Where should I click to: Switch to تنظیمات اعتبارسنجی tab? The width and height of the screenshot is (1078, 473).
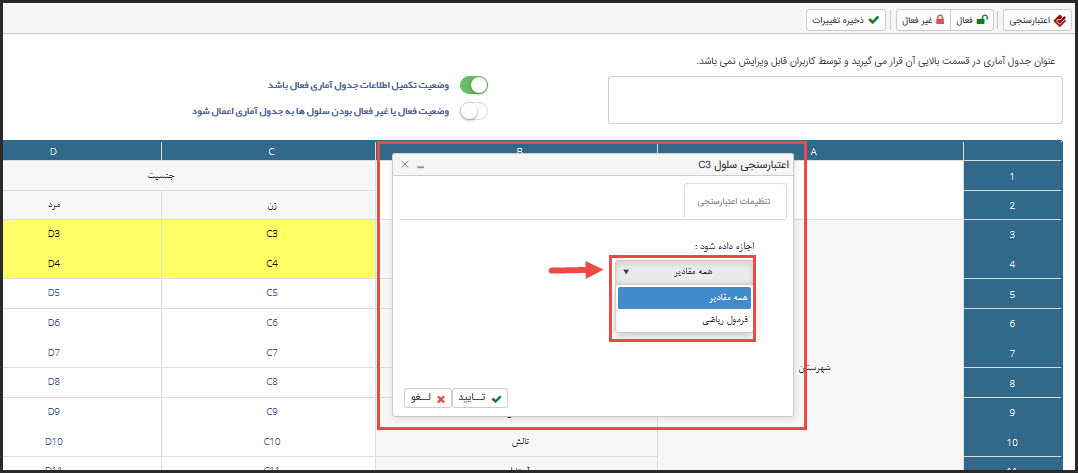[x=735, y=200]
